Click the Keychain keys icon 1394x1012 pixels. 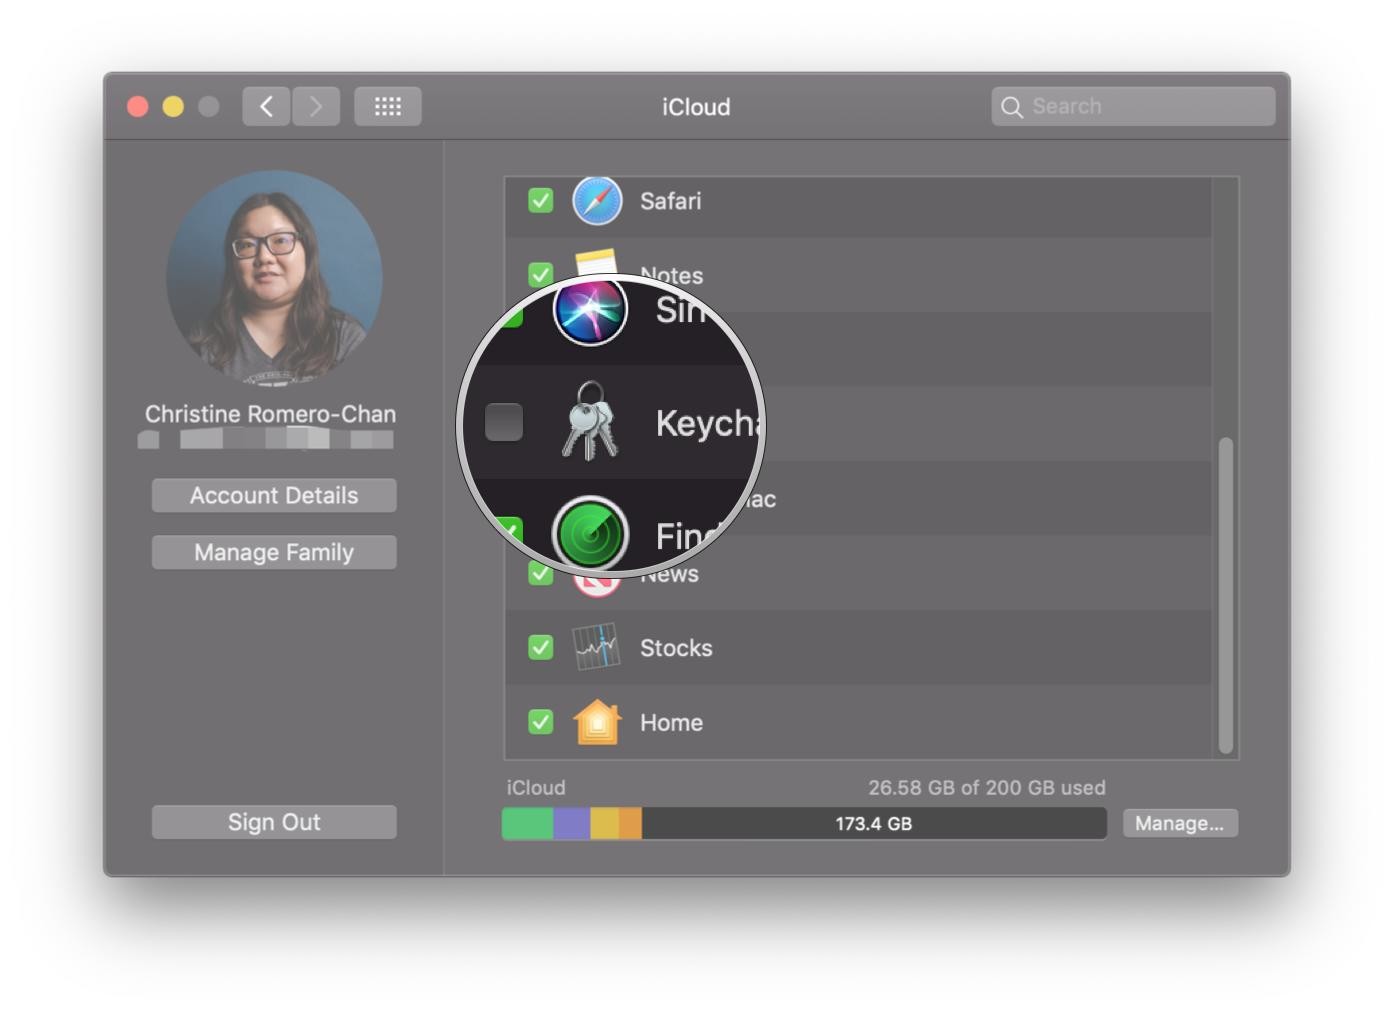point(589,421)
